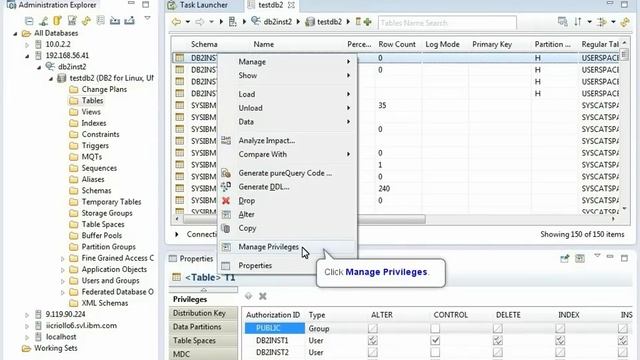Click the add privilege diamond icon

click(x=248, y=296)
